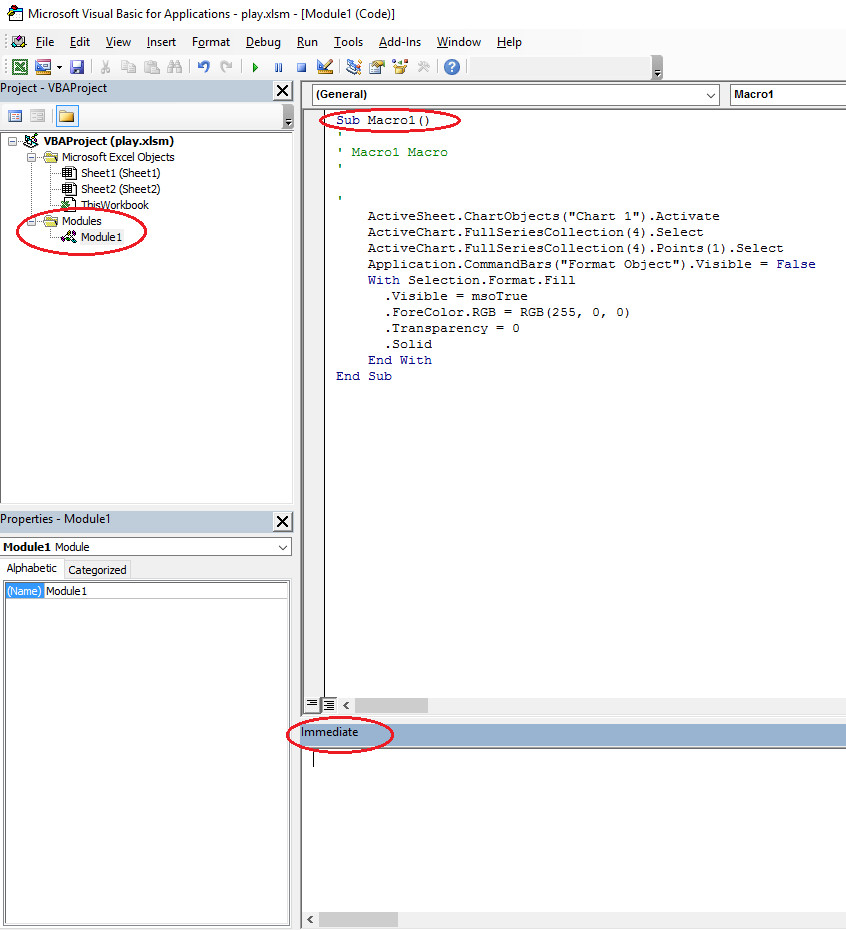Open the Module1 dropdown in Properties

click(x=282, y=547)
